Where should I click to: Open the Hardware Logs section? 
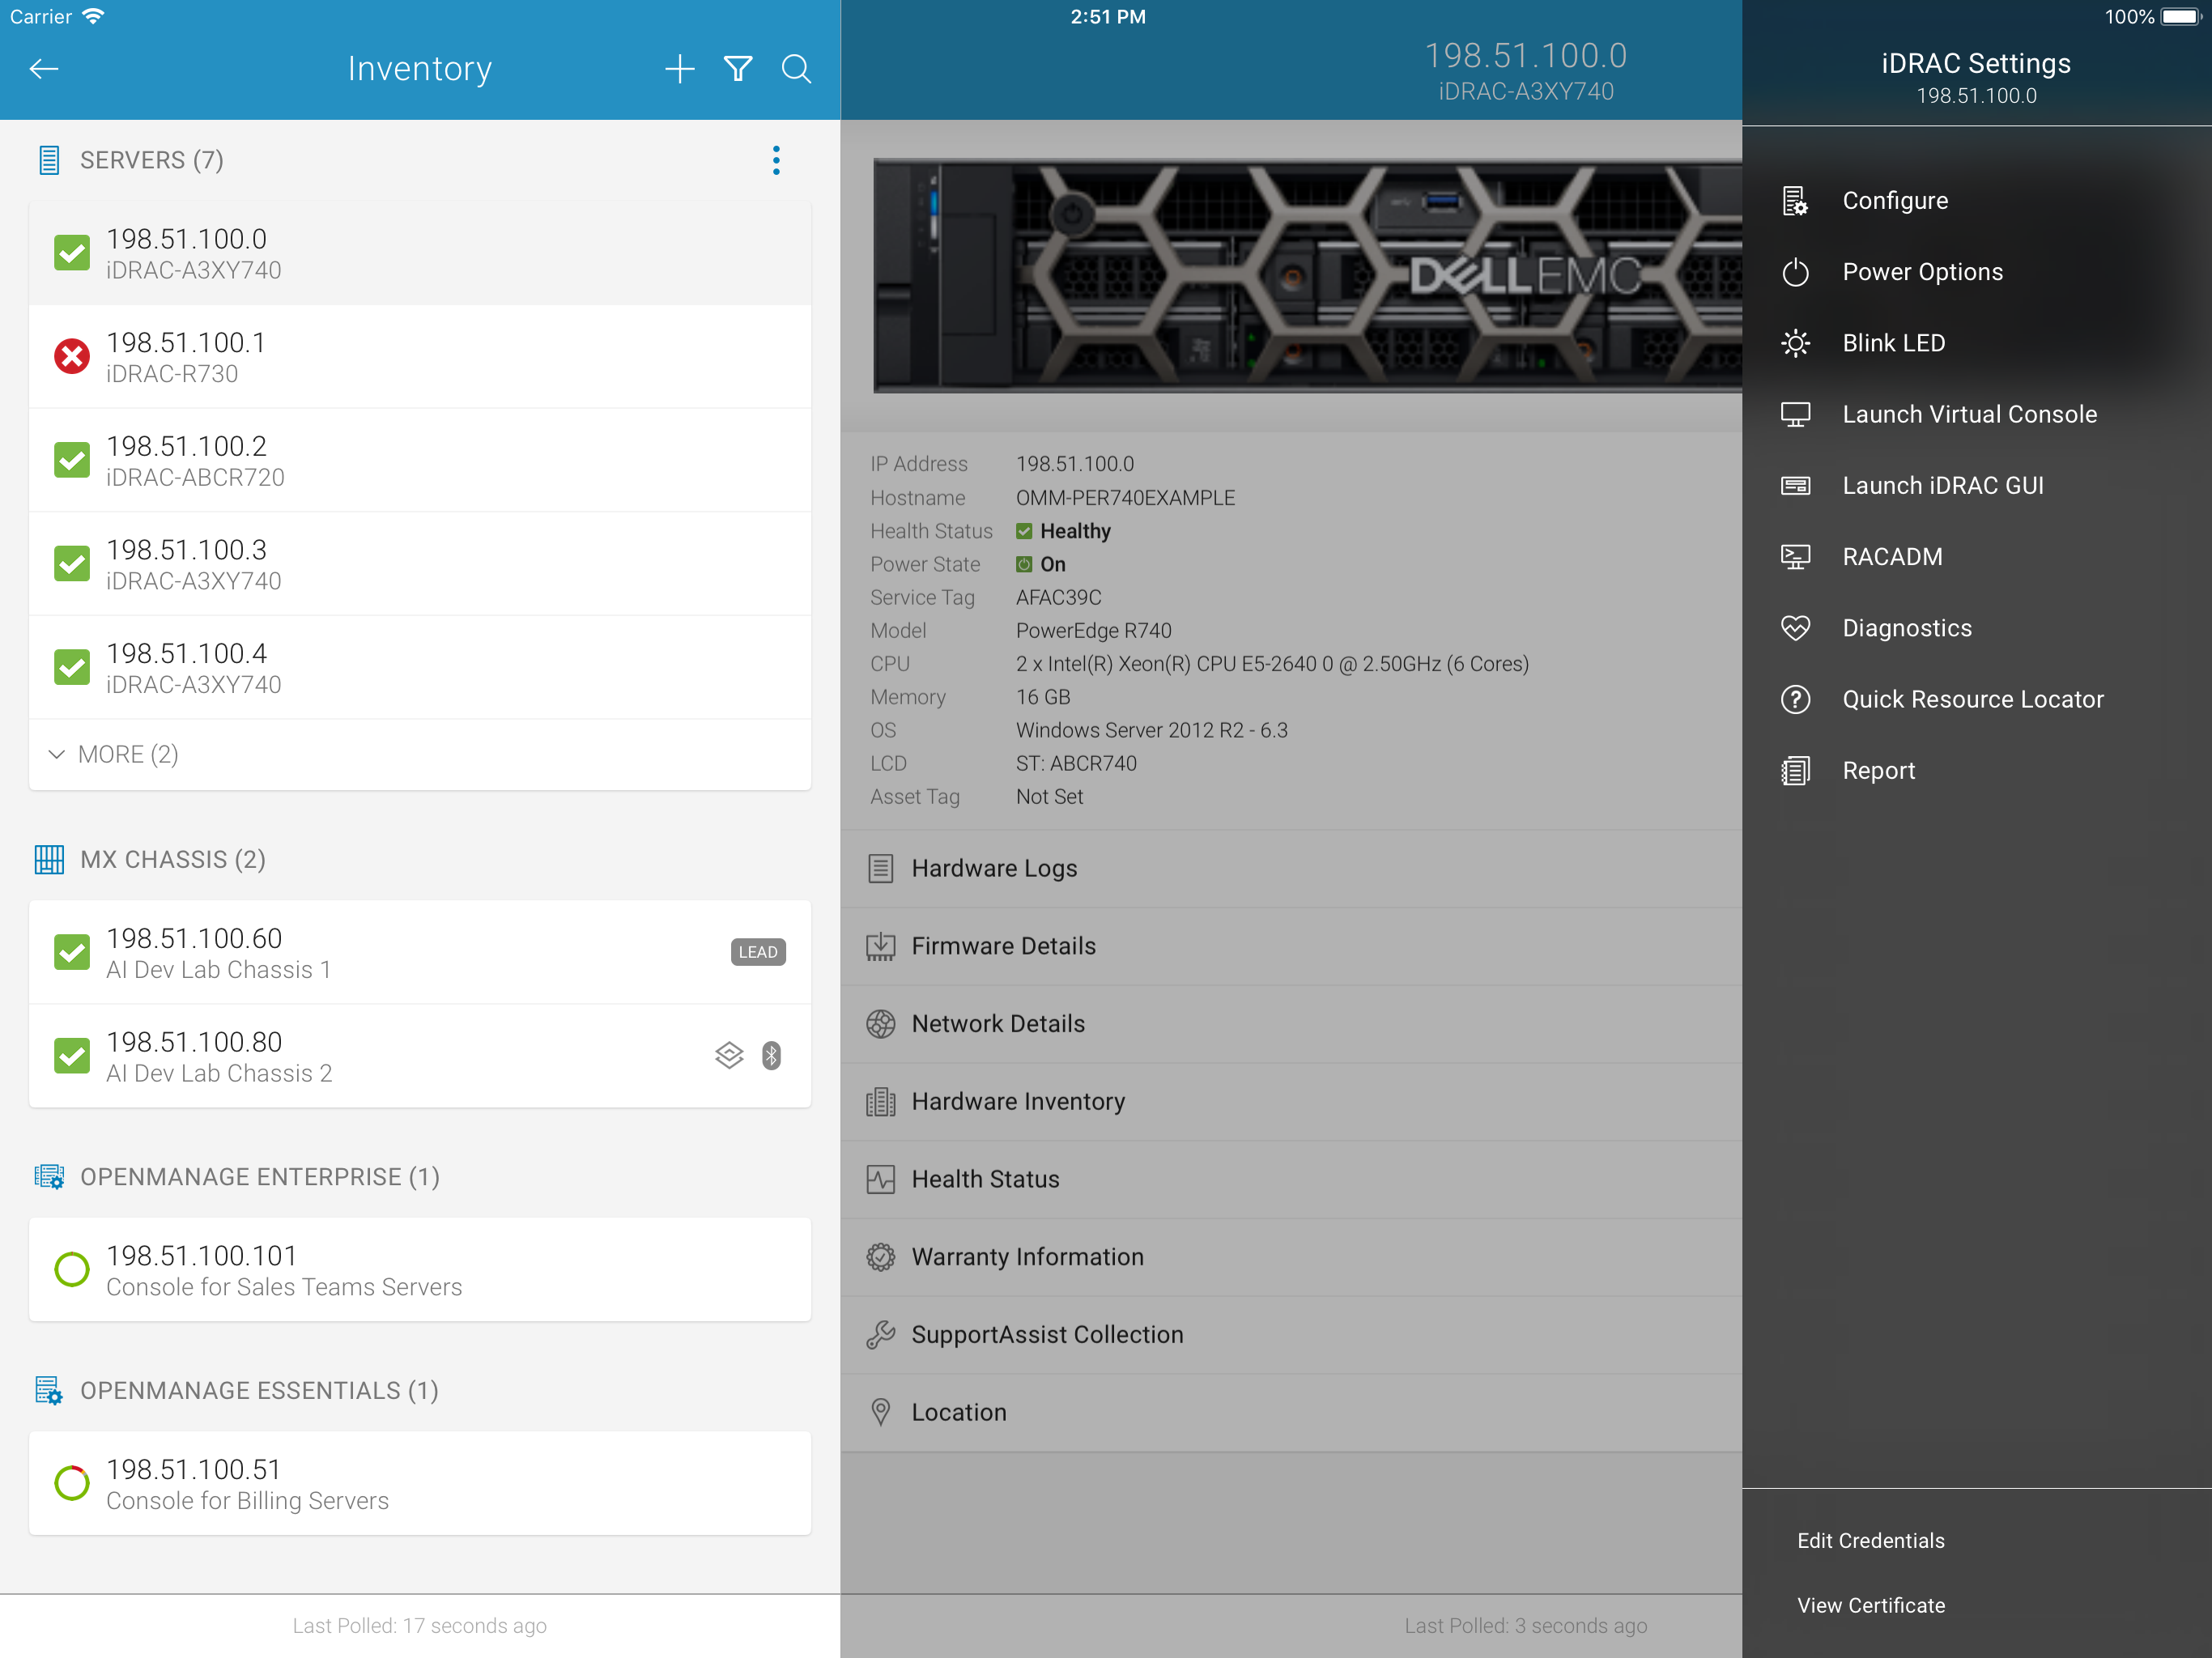tap(994, 868)
